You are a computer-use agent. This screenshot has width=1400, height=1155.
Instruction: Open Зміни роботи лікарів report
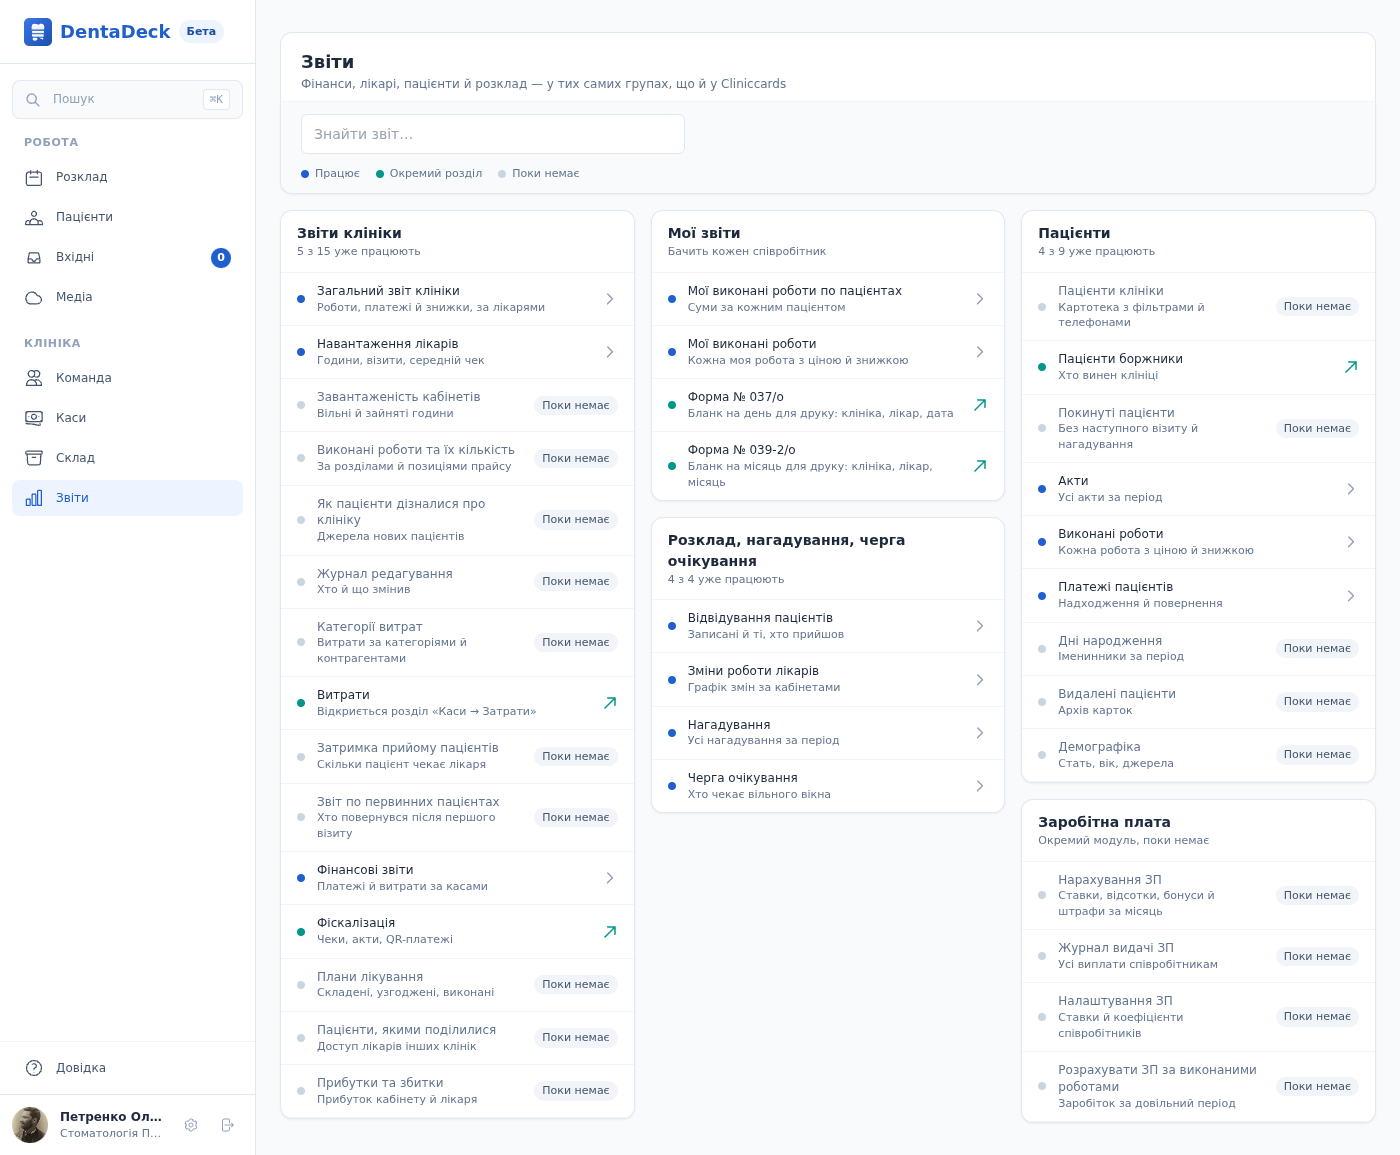click(x=828, y=679)
